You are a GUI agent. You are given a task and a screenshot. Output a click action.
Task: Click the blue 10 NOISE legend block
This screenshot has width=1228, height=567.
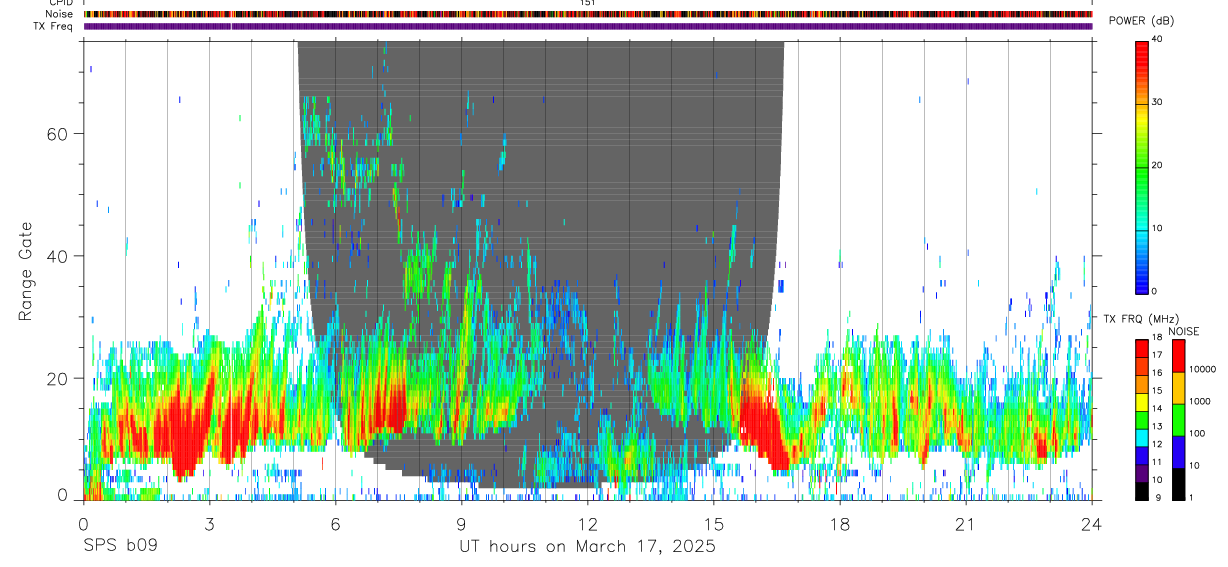tap(1177, 452)
